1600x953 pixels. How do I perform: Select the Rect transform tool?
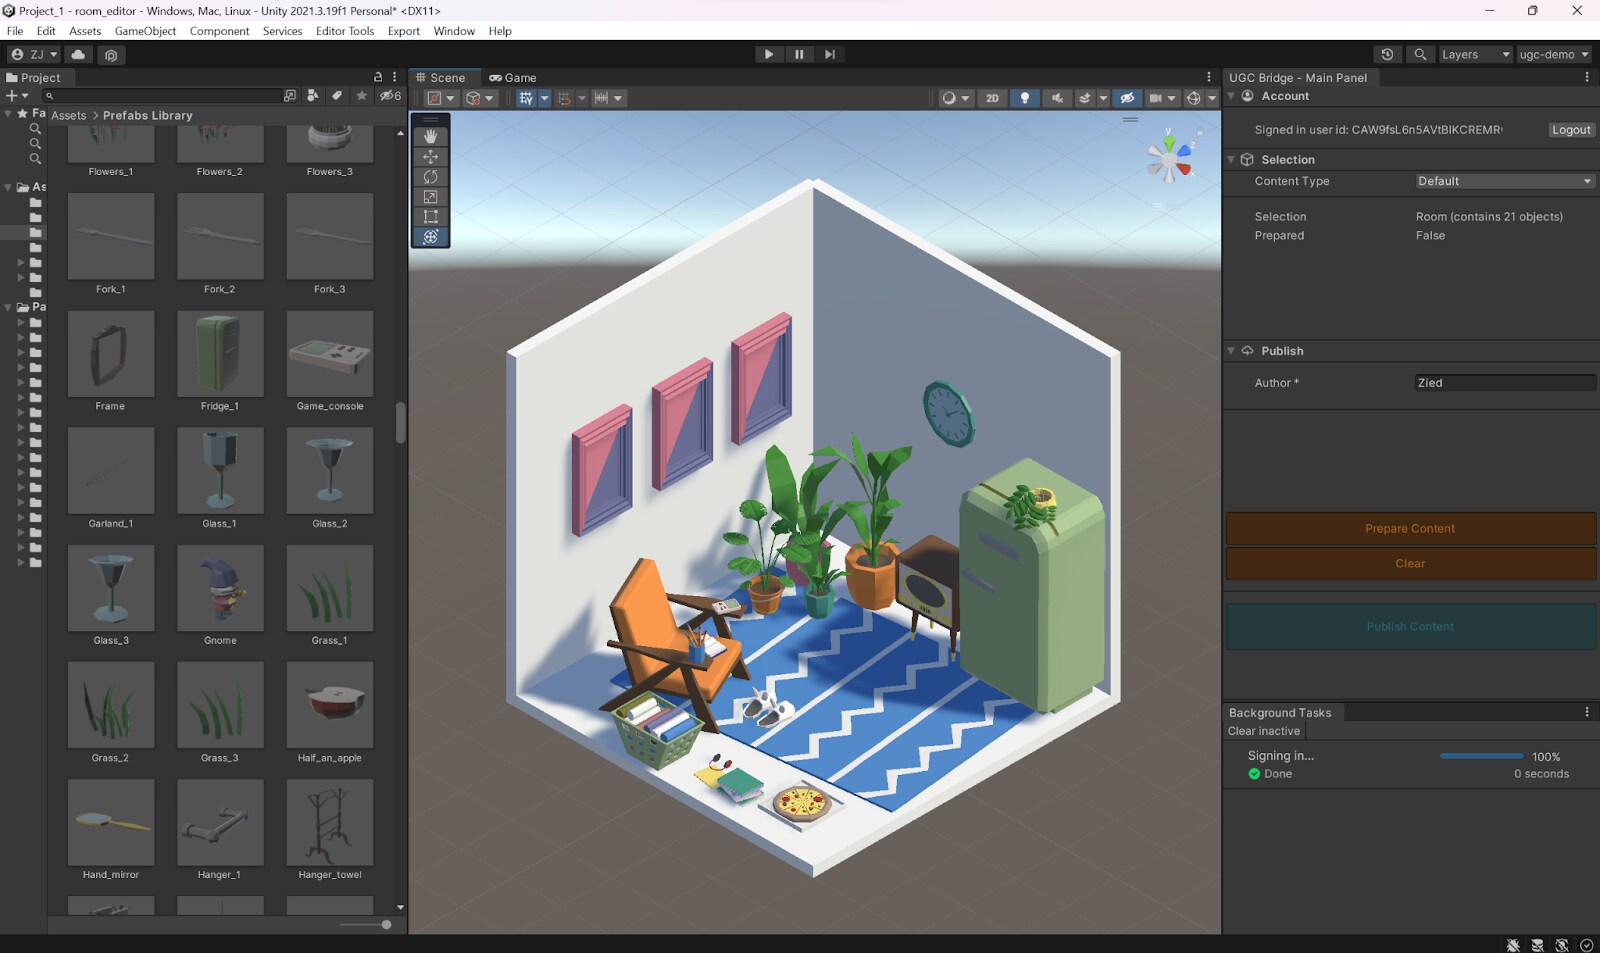(x=430, y=217)
